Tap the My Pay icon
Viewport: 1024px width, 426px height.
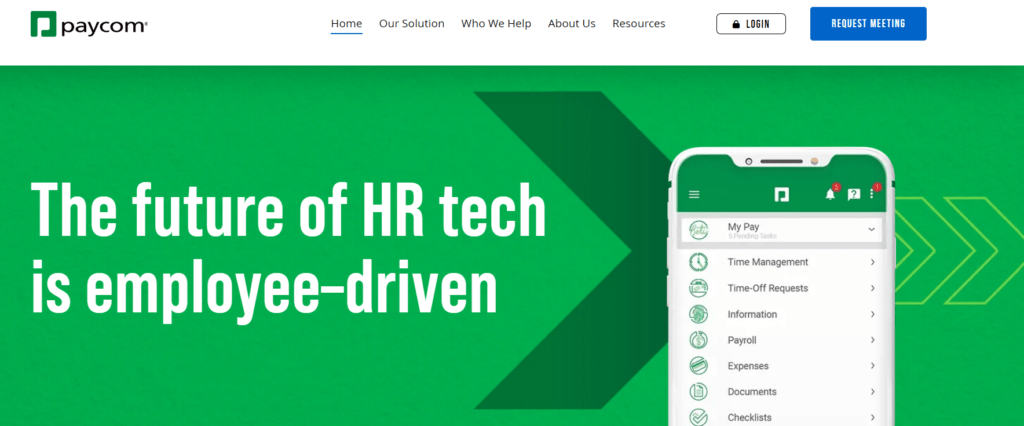click(x=699, y=229)
